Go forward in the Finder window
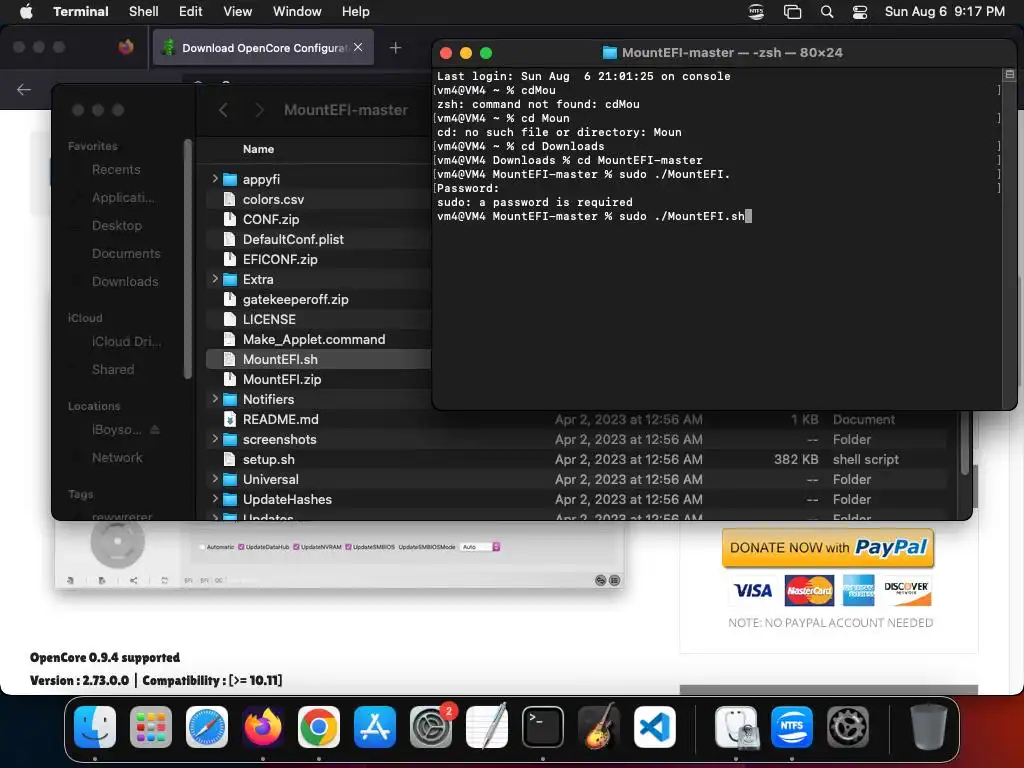Viewport: 1024px width, 768px height. (259, 110)
